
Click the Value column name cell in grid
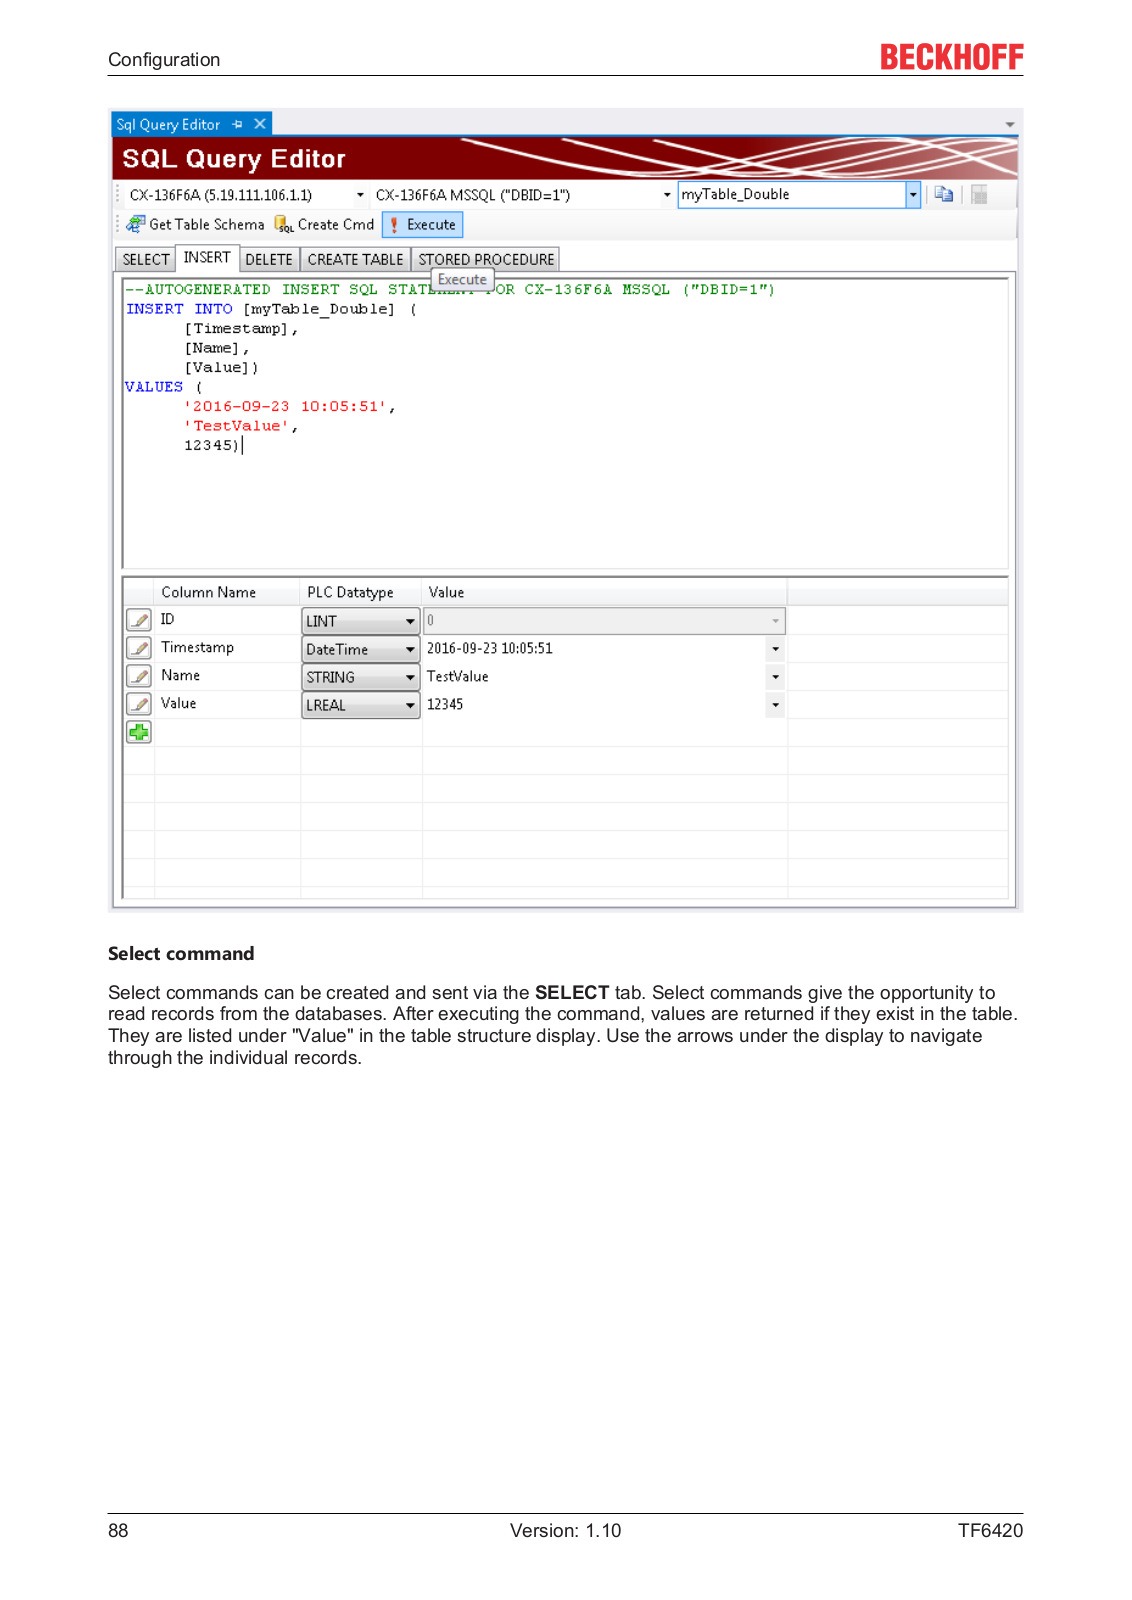[x=227, y=704]
